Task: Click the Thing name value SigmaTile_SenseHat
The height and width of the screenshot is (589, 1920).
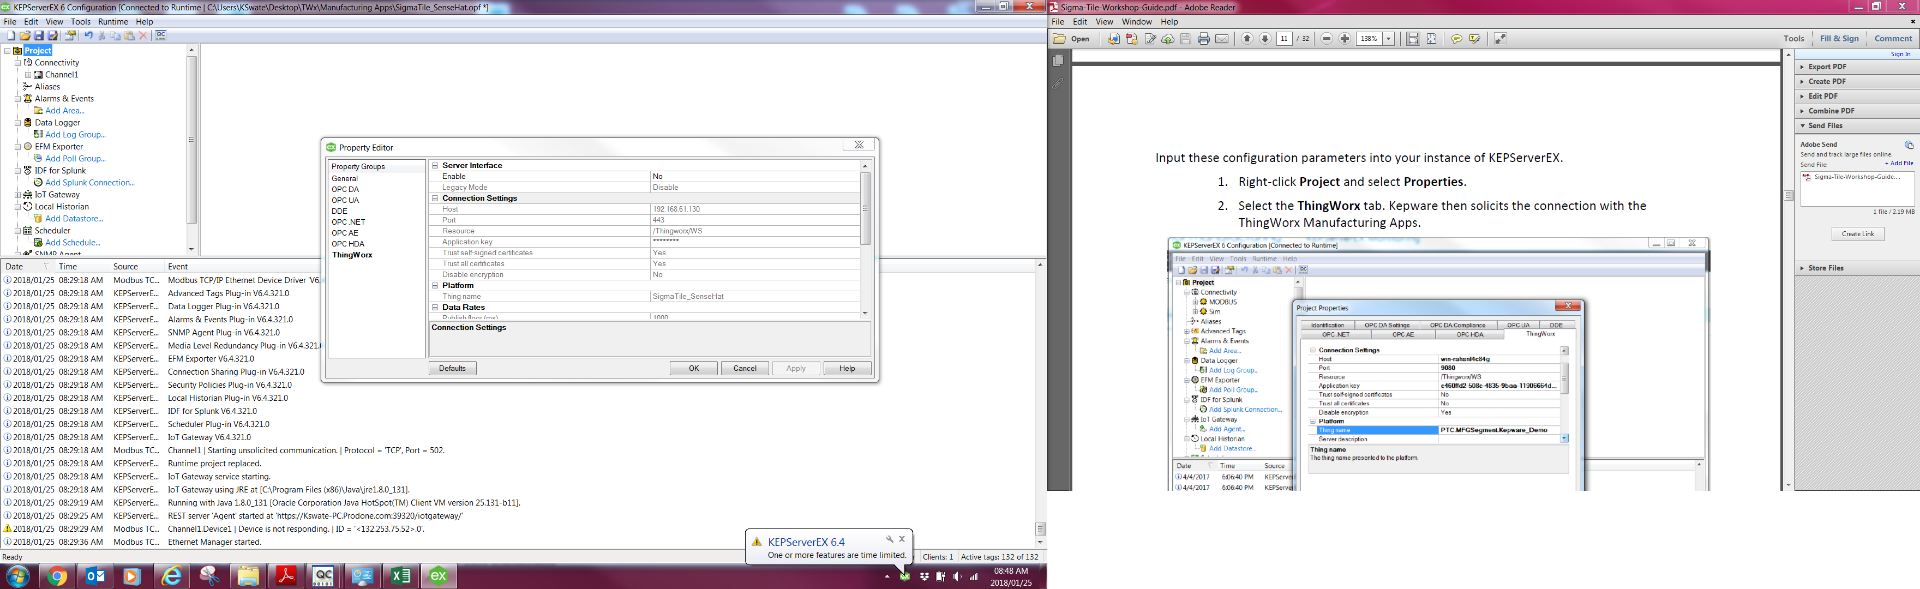Action: click(755, 296)
